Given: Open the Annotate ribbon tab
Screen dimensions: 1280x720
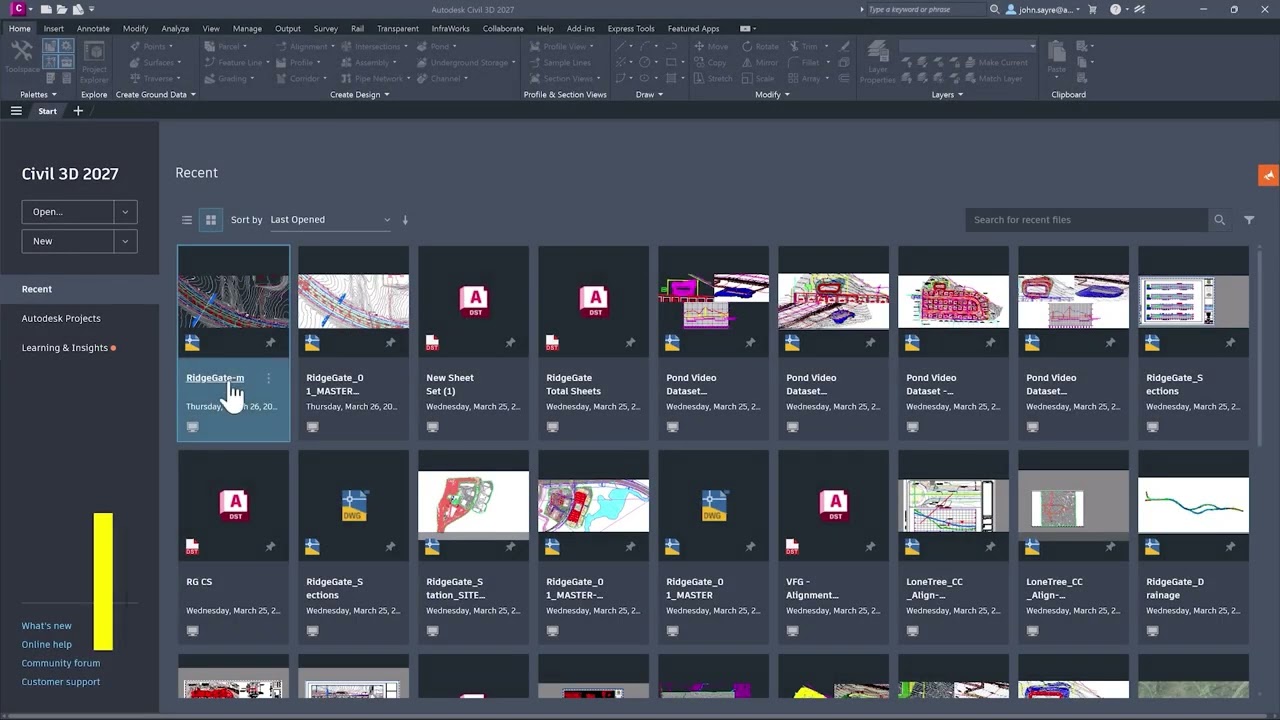Looking at the screenshot, I should click(x=93, y=29).
